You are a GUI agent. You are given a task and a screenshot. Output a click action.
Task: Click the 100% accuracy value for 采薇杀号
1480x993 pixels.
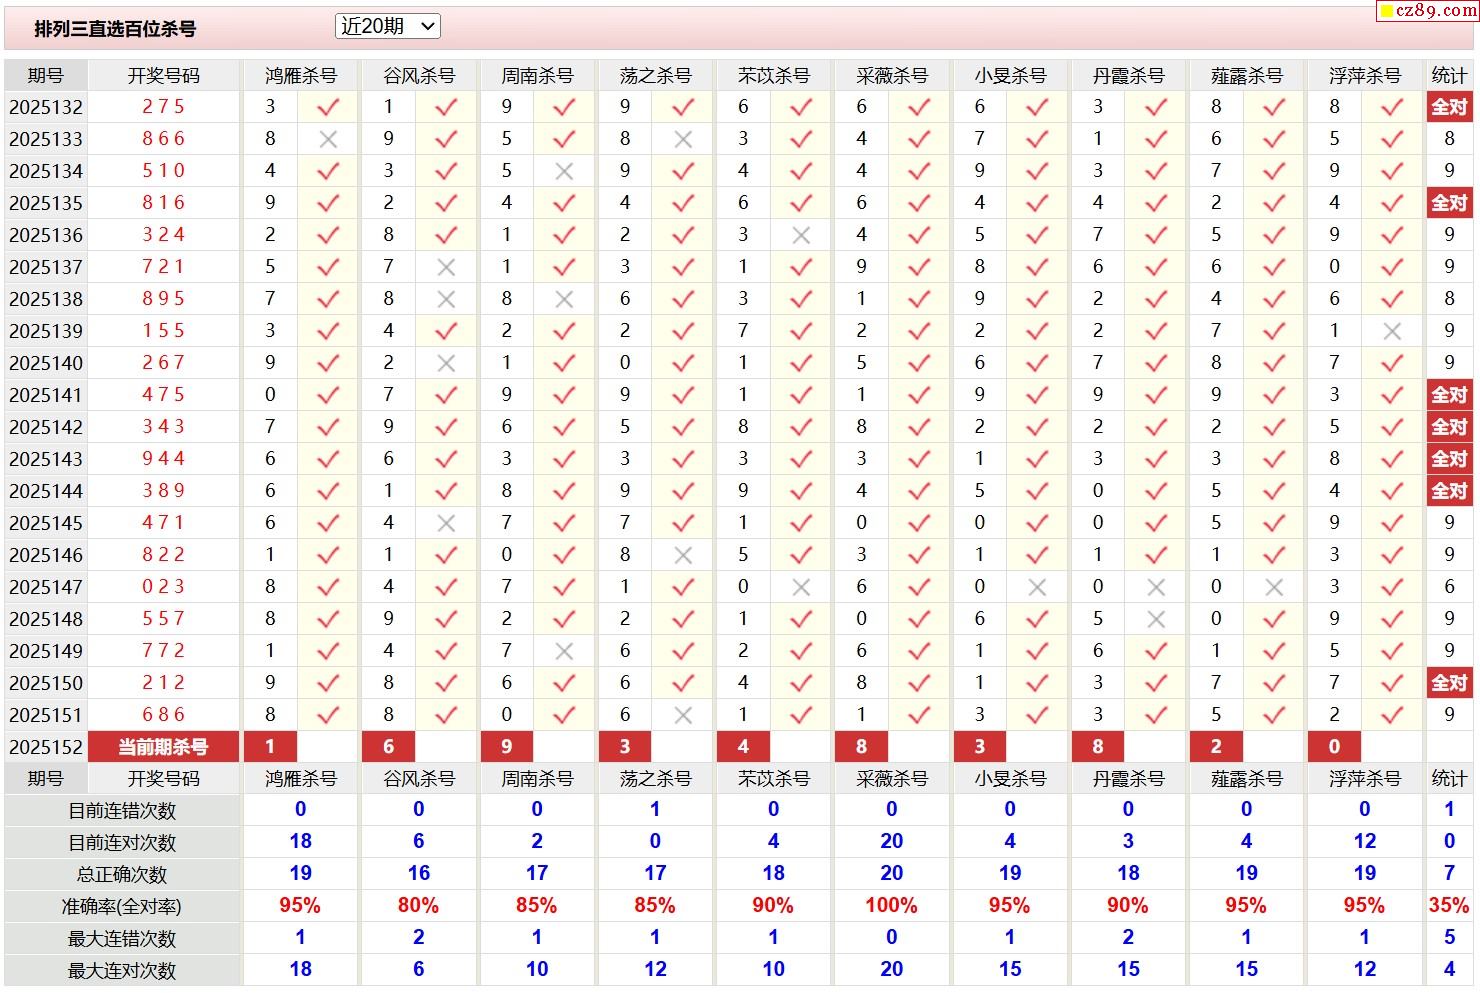(x=891, y=906)
